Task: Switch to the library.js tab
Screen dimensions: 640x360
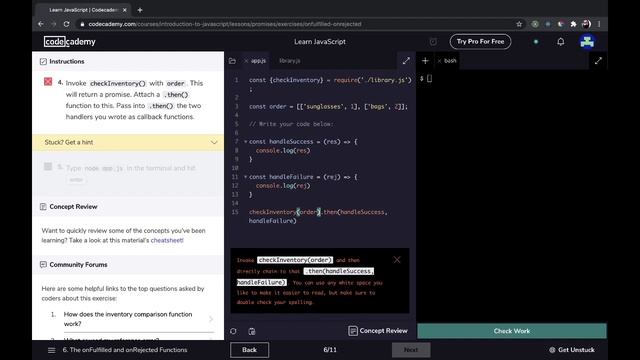Action: 289,61
